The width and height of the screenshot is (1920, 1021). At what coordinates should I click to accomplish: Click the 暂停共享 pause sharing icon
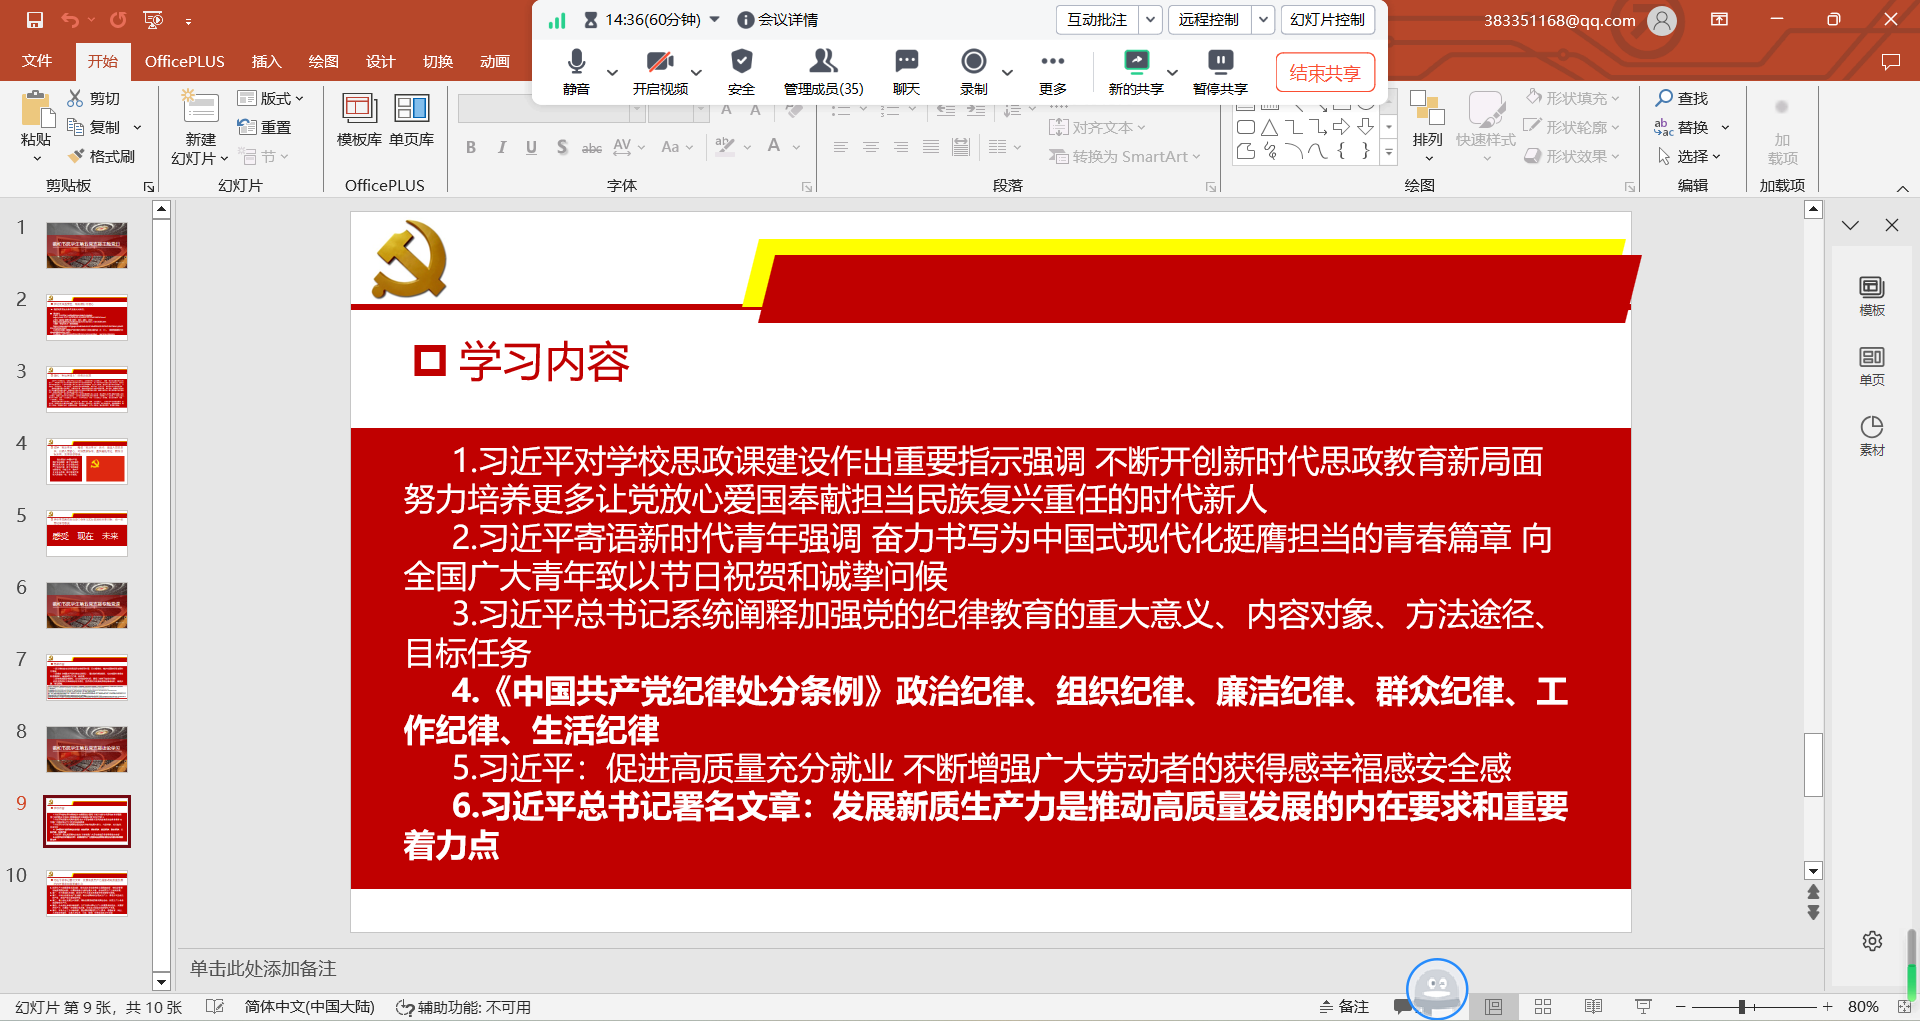coord(1220,62)
